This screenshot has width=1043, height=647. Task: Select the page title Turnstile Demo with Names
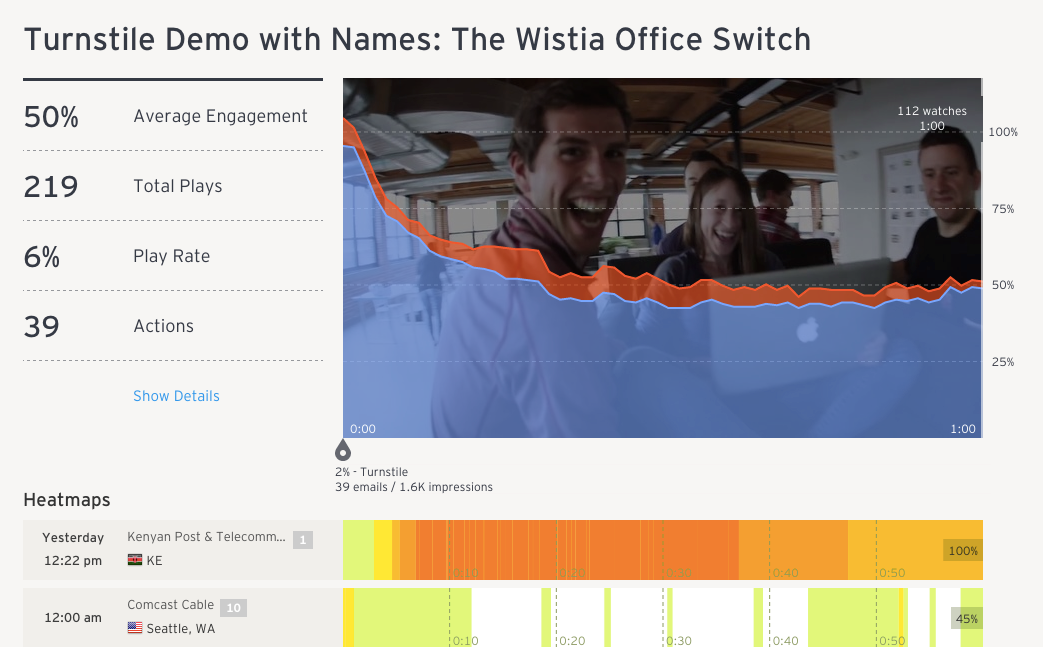click(418, 40)
